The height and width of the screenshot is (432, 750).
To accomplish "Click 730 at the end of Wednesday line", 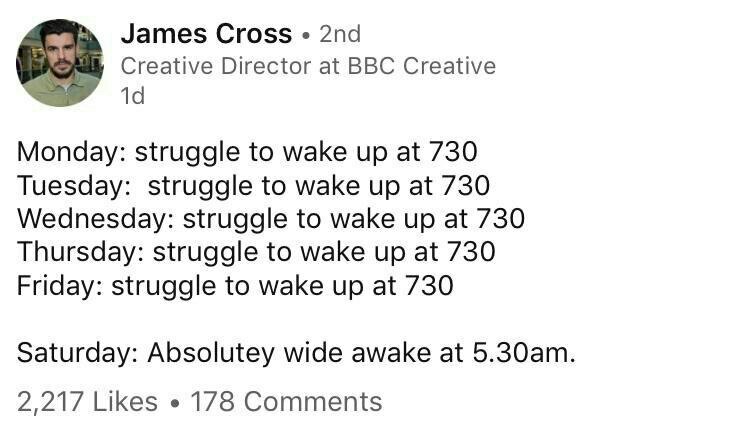I will tap(501, 219).
